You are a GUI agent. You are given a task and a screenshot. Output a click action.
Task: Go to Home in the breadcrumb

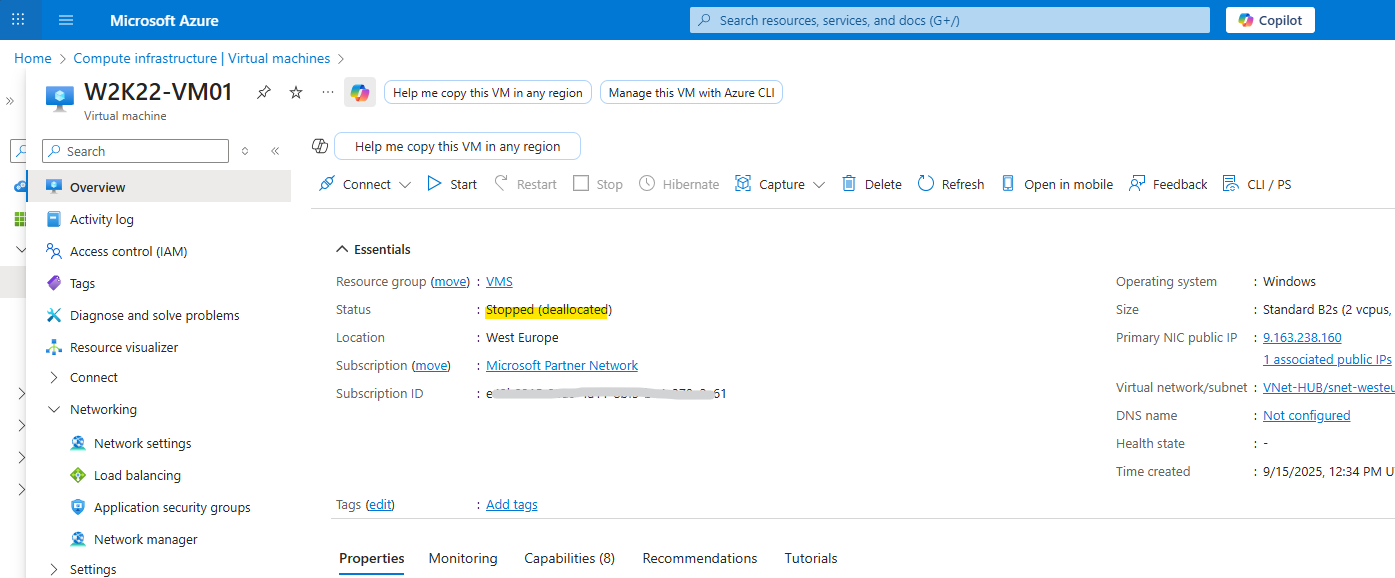click(33, 58)
